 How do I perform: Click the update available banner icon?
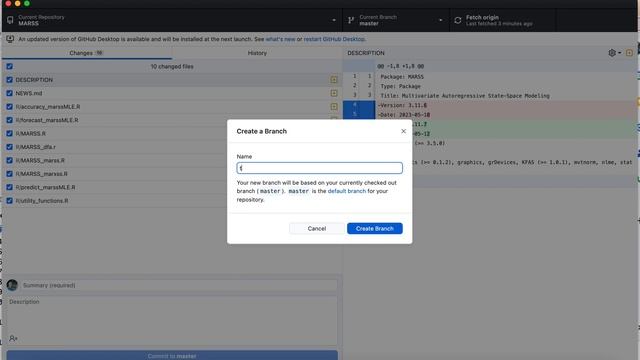[x=10, y=39]
